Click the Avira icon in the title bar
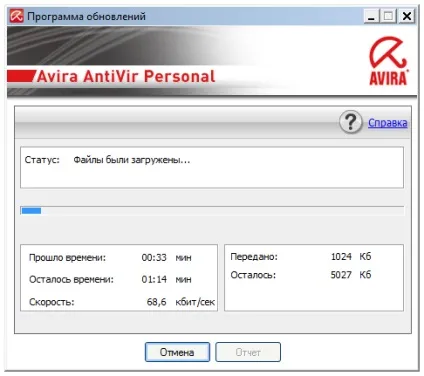The width and height of the screenshot is (424, 376). coord(16,16)
